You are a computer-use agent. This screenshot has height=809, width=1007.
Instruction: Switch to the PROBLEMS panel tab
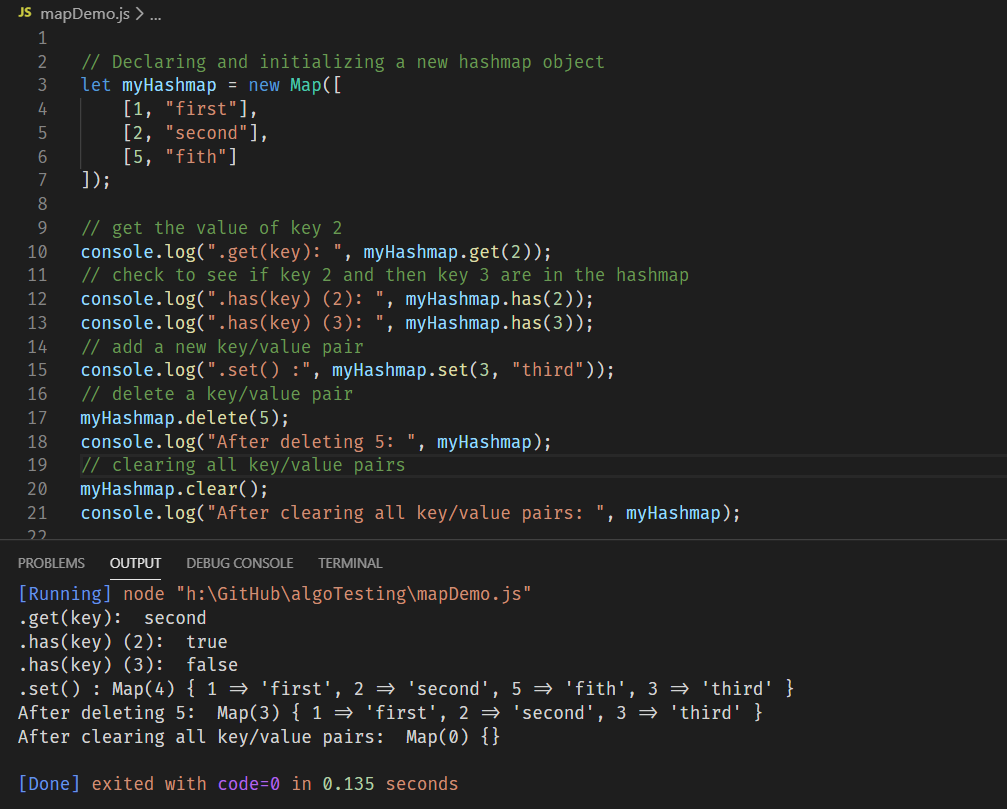(x=51, y=563)
